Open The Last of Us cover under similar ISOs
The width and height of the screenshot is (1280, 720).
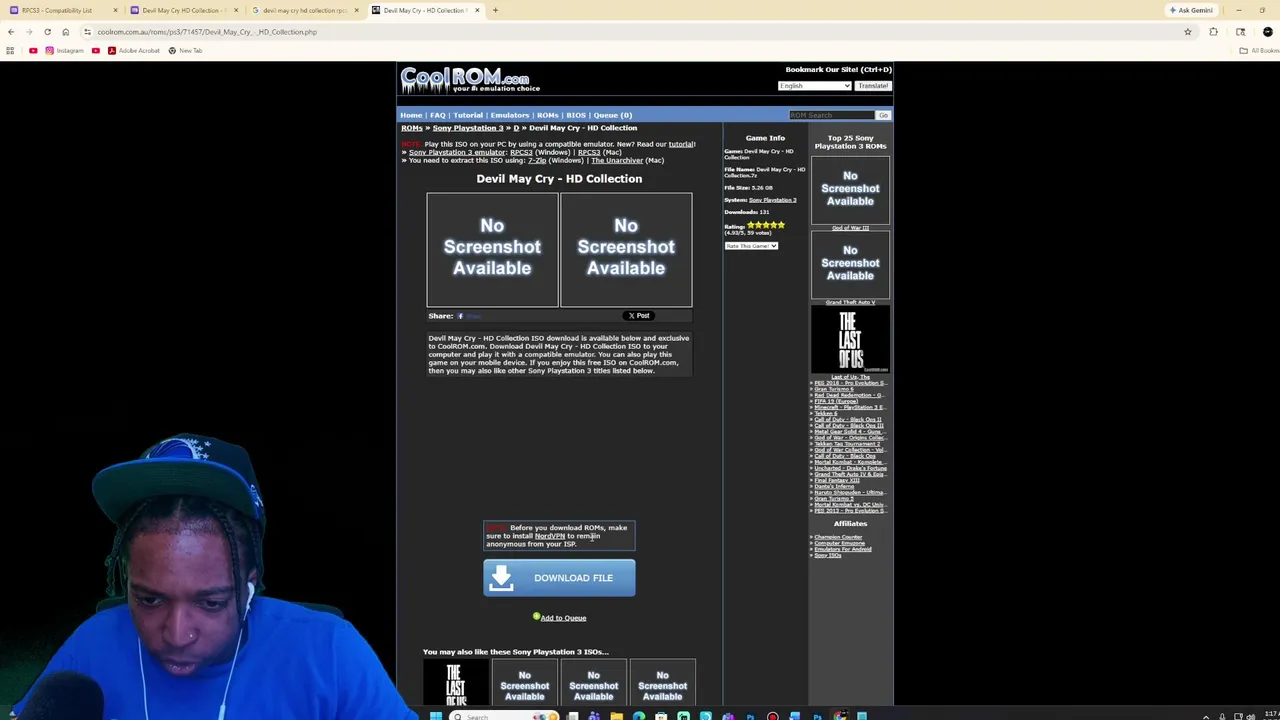(x=455, y=682)
